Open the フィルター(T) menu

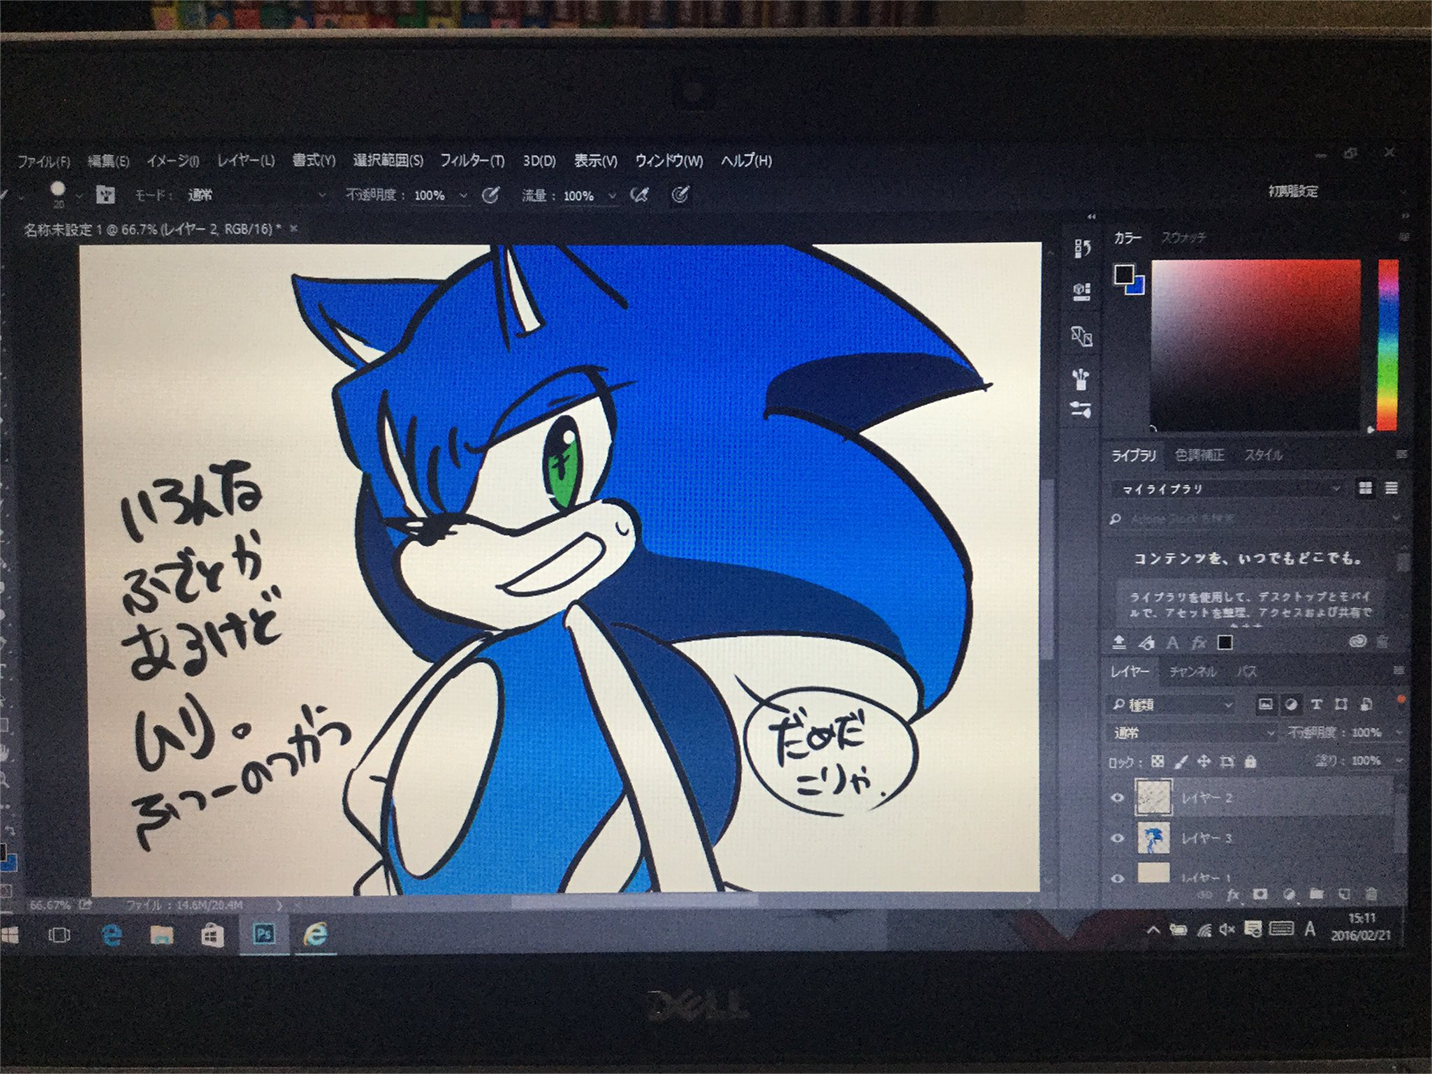472,160
